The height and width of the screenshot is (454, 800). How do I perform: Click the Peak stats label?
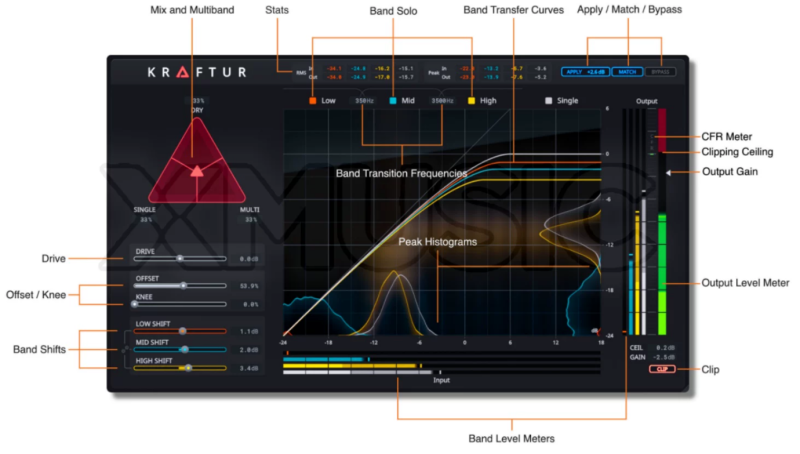(434, 73)
